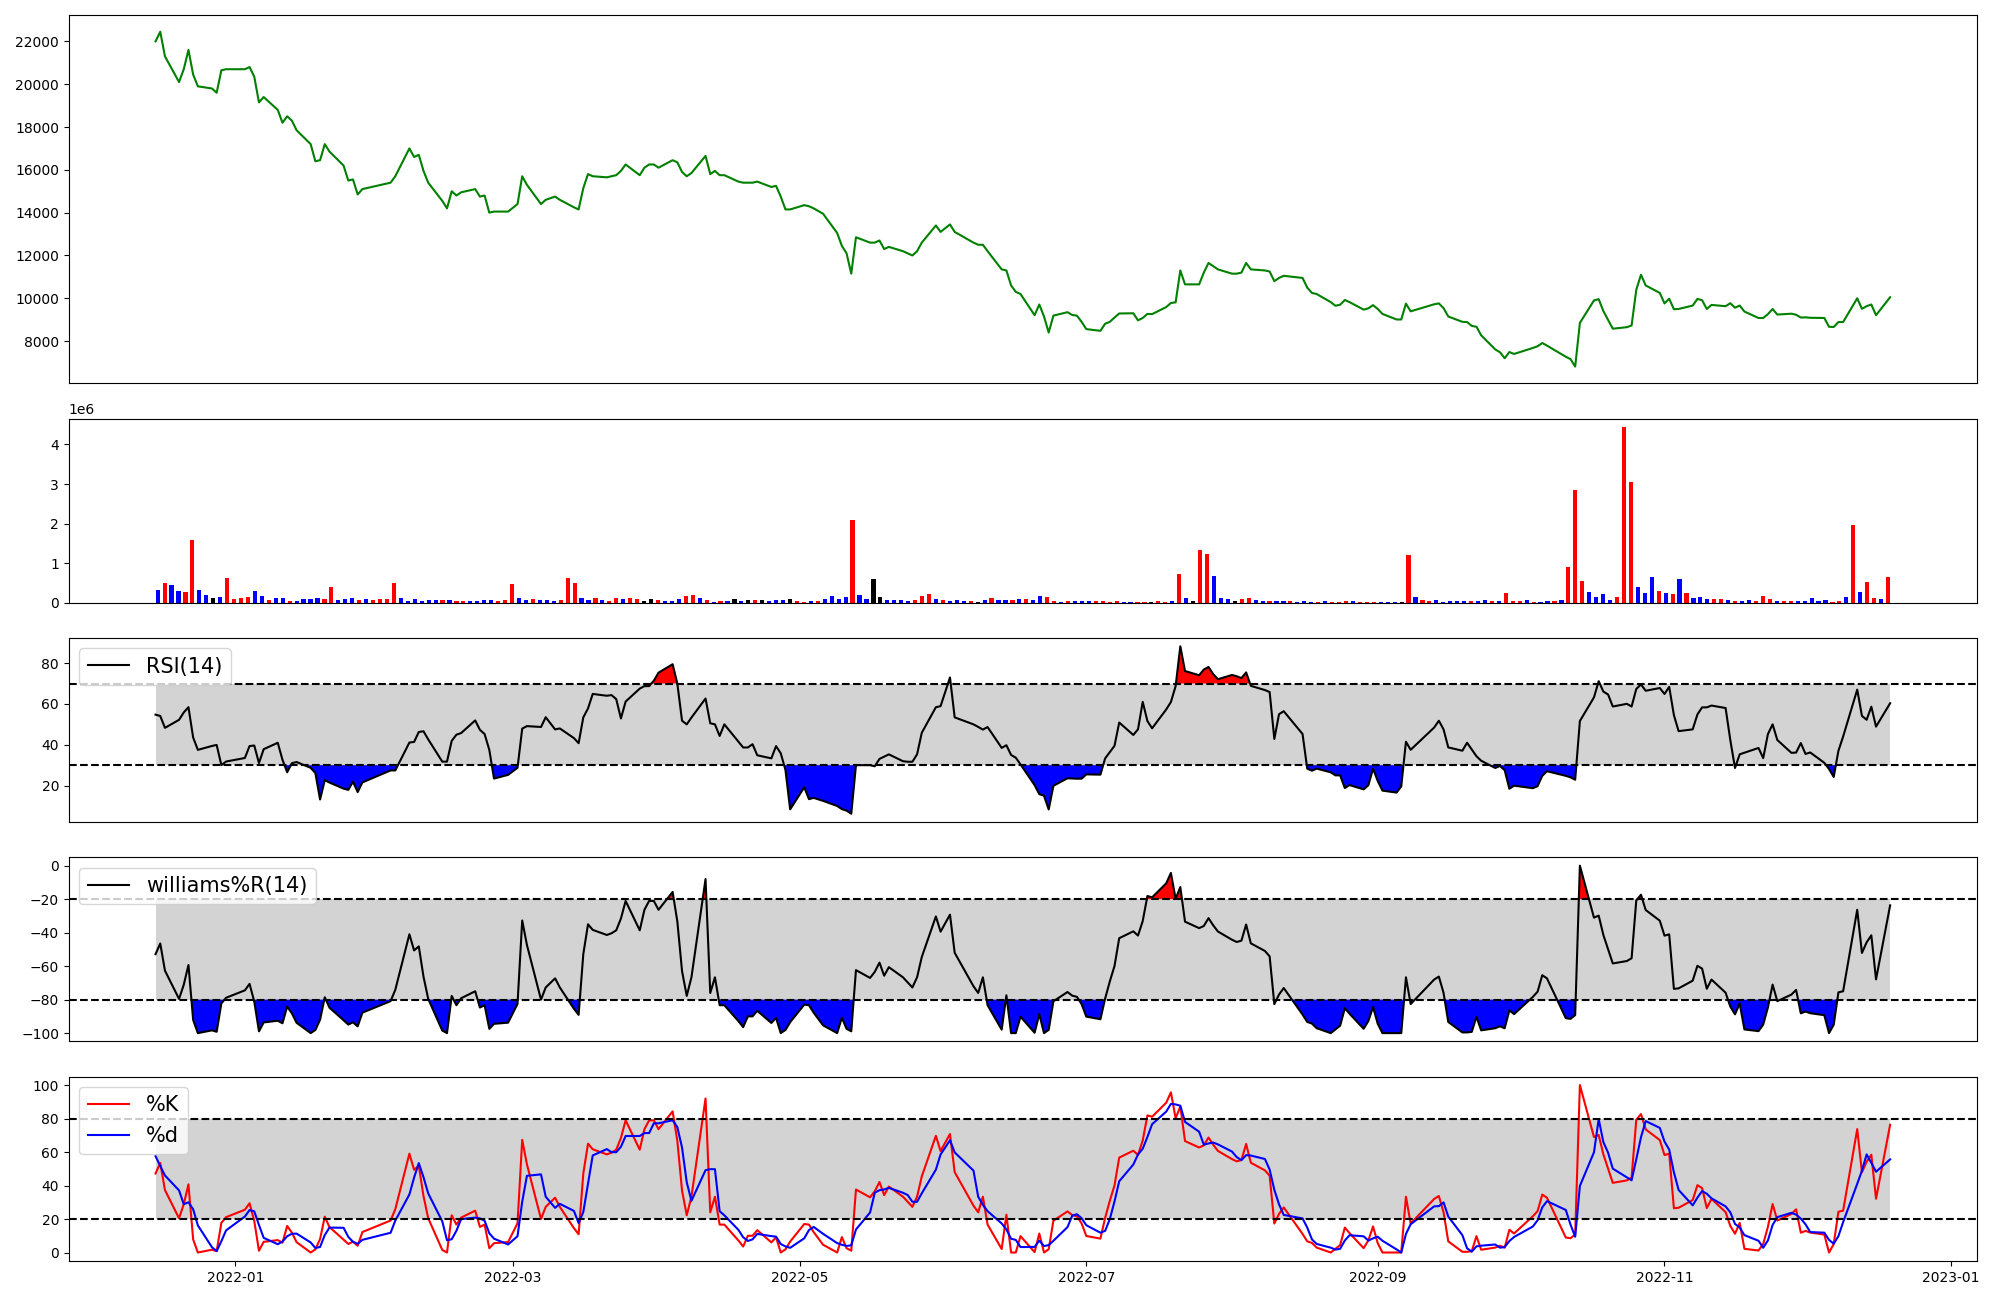Click the 20000 price axis label
This screenshot has width=2000, height=1300.
(37, 85)
